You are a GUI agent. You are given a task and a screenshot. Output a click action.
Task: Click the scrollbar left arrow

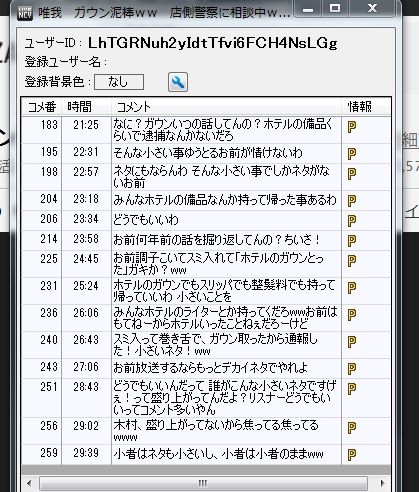tap(29, 483)
